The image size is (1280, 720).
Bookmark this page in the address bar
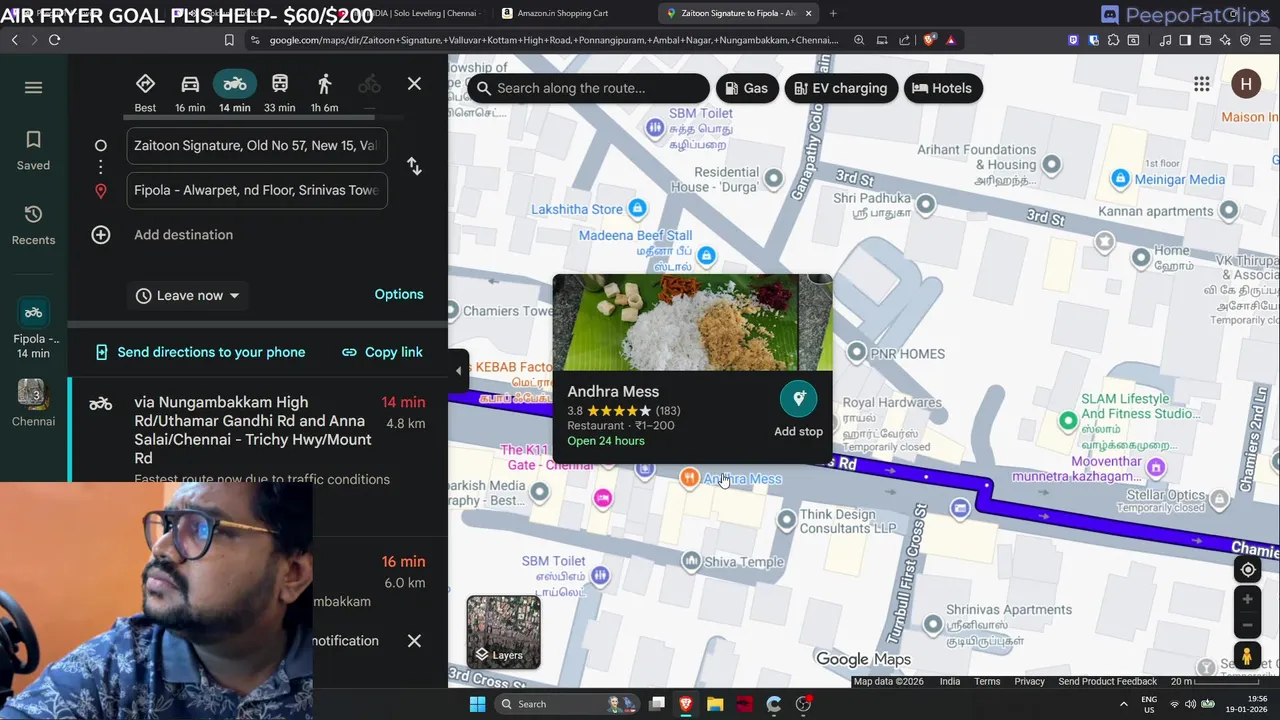(x=229, y=40)
